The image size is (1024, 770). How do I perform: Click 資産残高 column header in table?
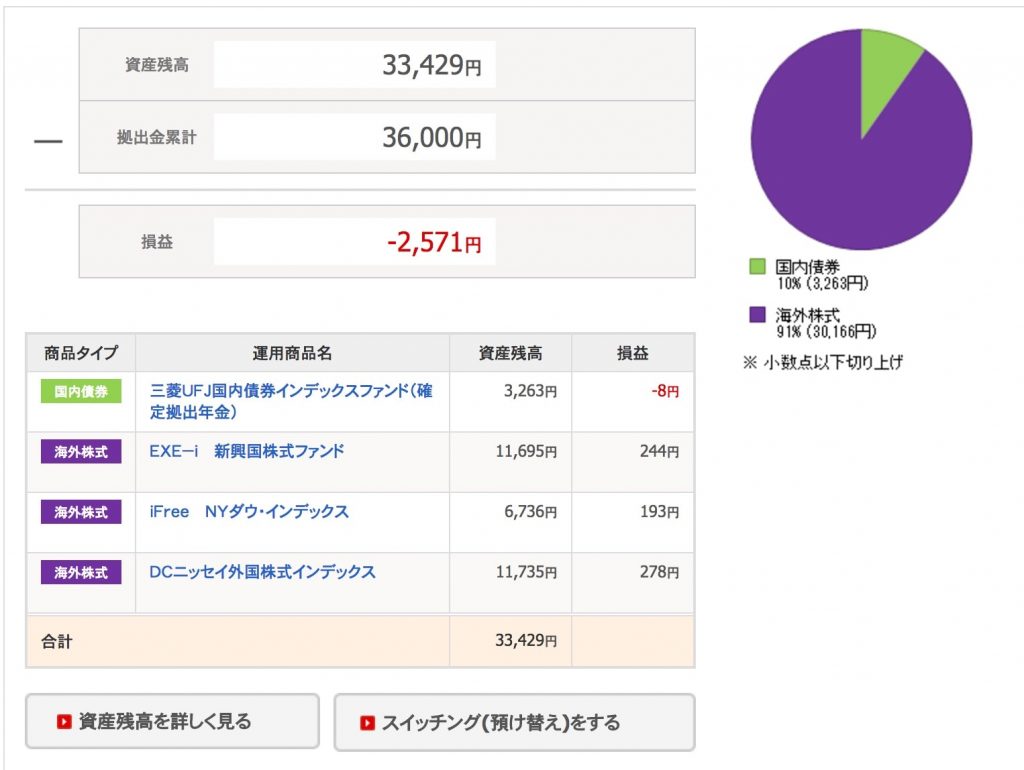pos(511,353)
